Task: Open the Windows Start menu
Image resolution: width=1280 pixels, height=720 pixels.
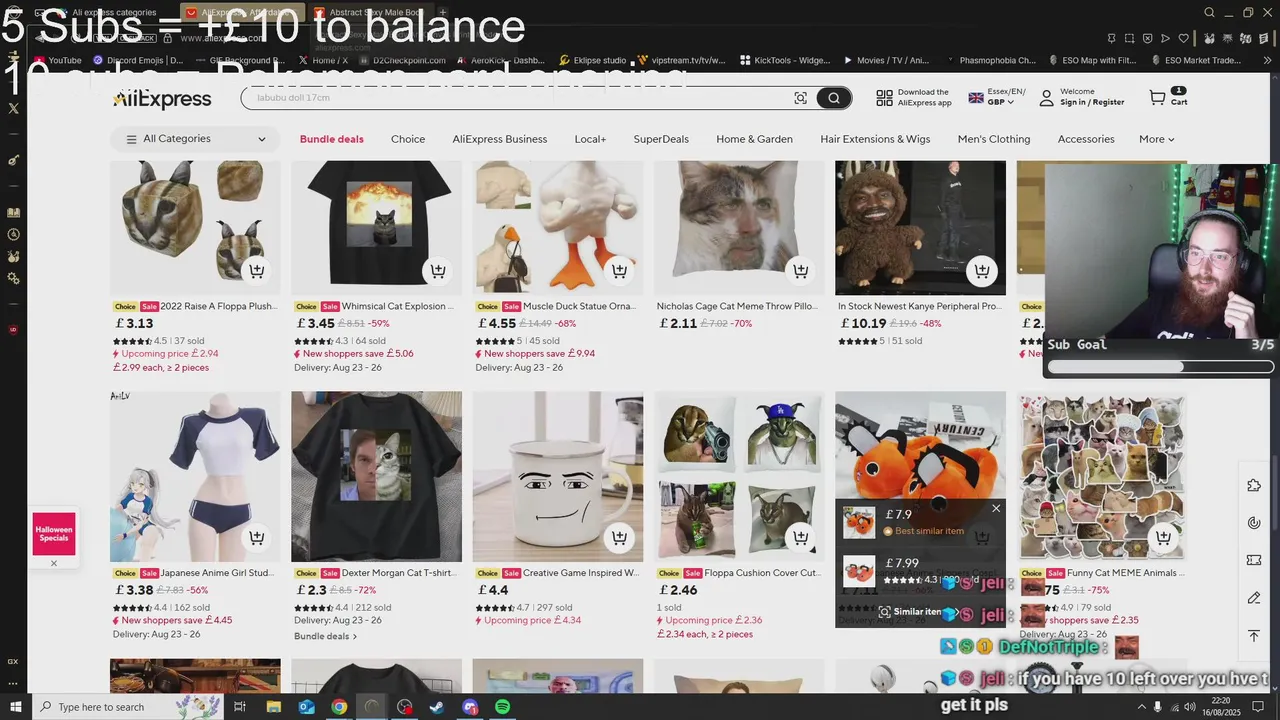Action: [x=14, y=707]
